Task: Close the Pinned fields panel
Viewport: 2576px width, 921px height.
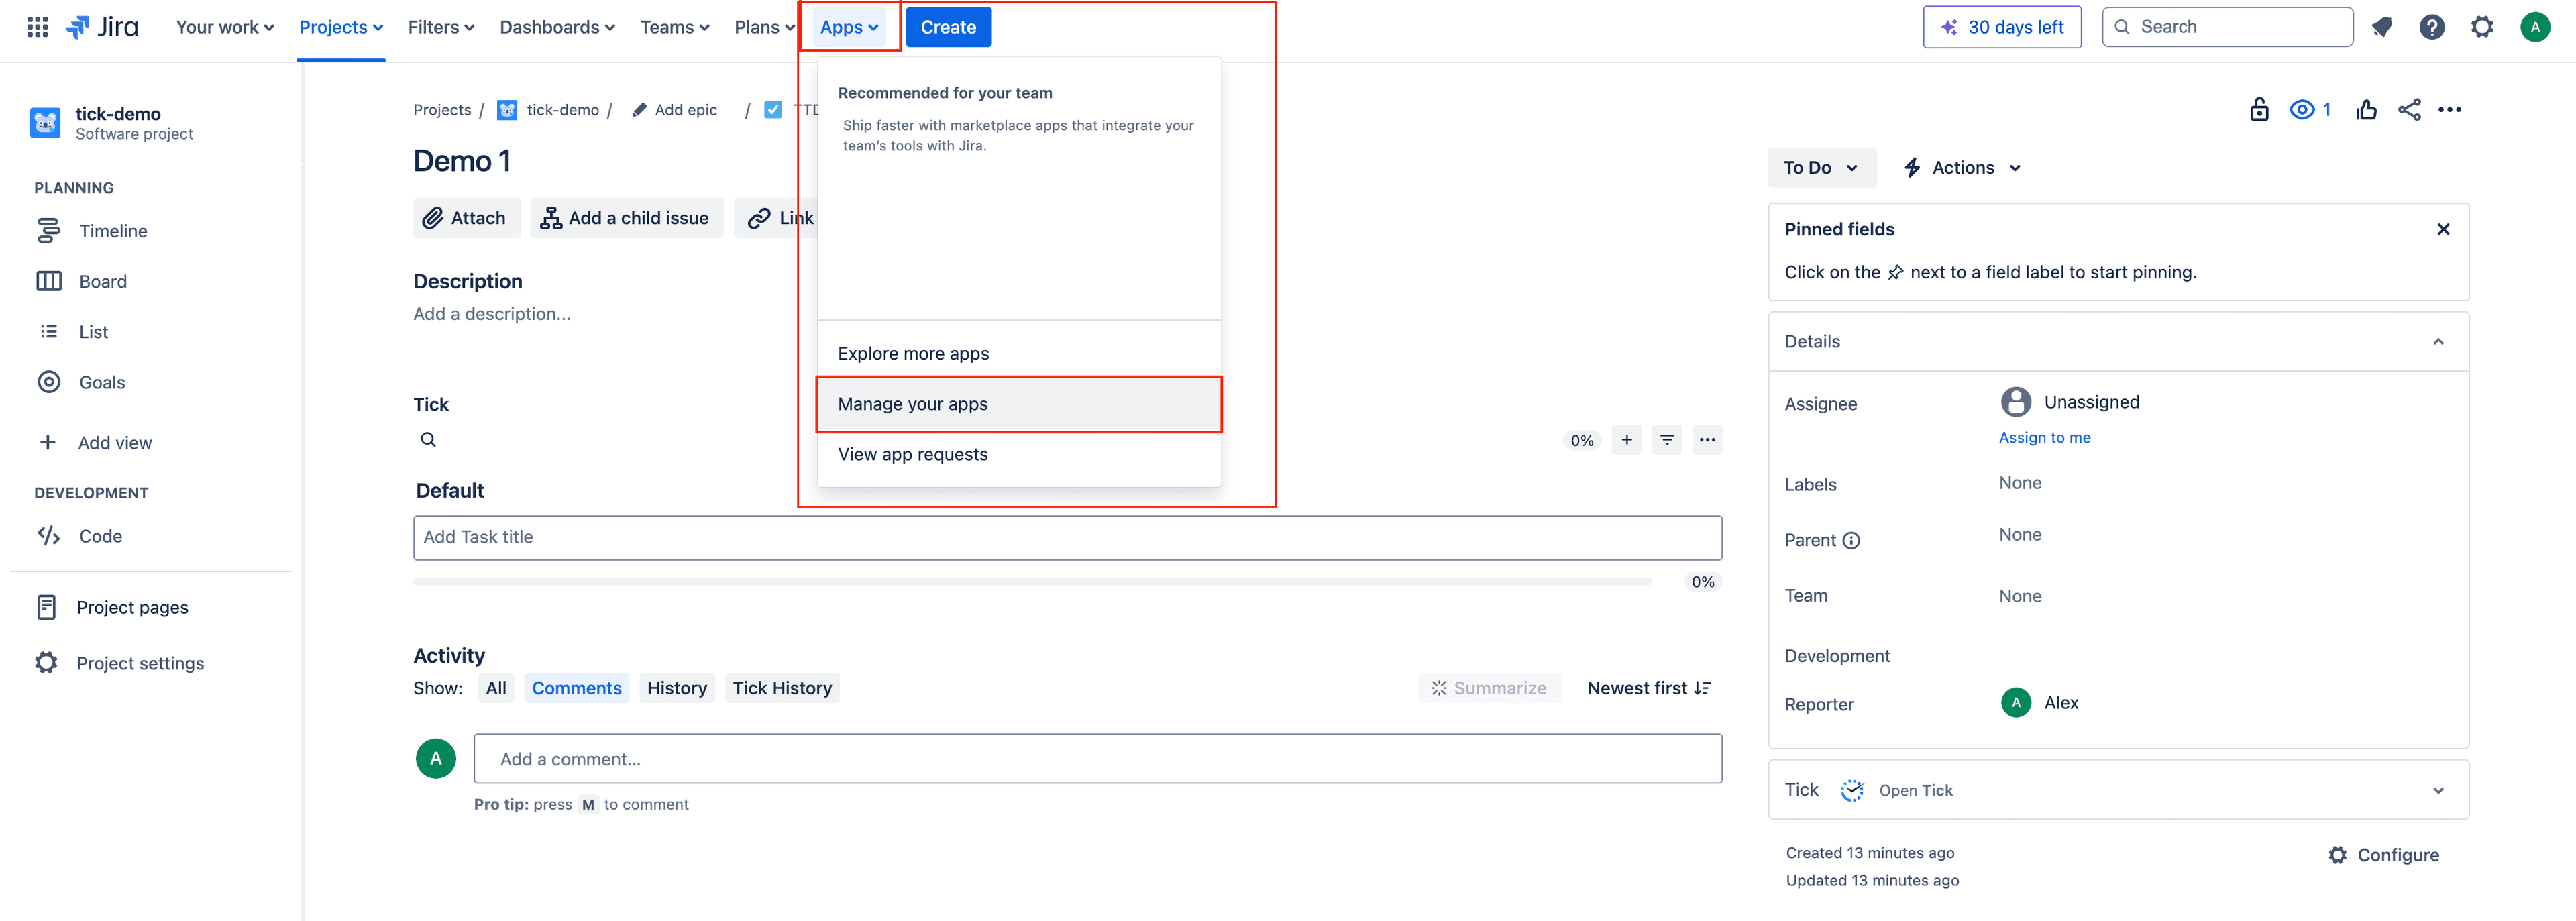Action: click(x=2443, y=229)
